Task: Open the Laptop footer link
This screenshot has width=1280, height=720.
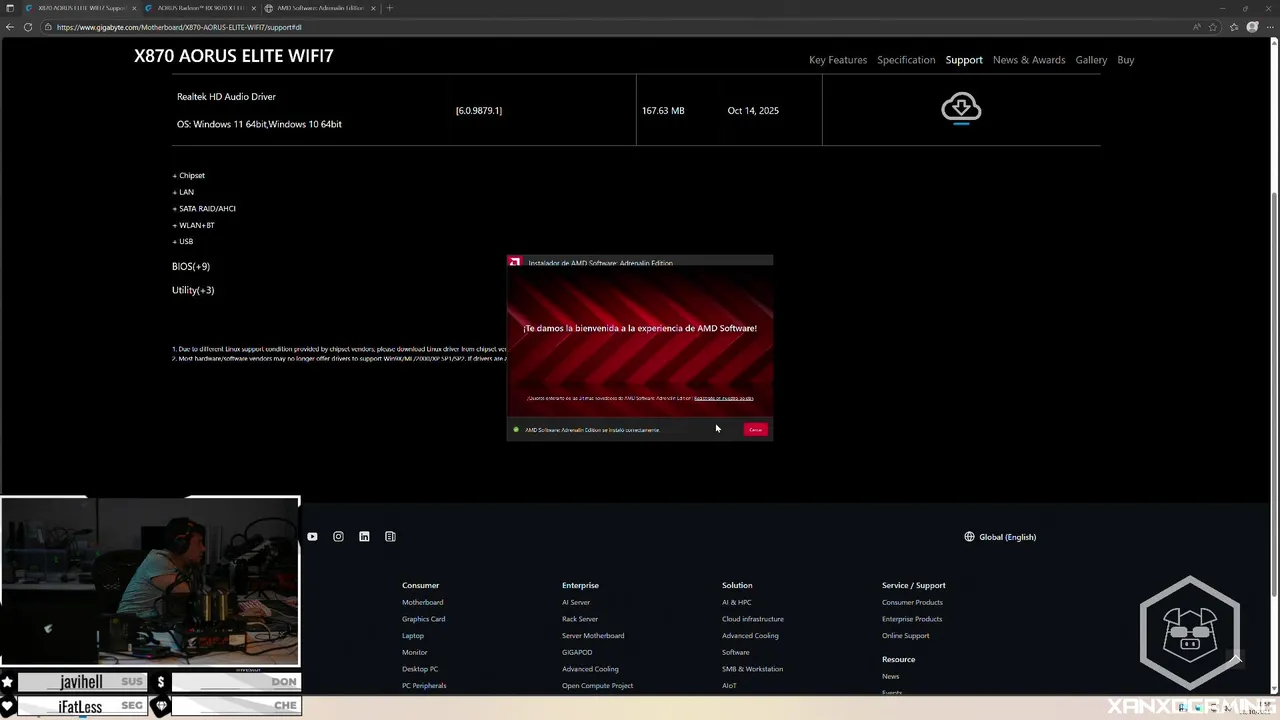Action: tap(413, 636)
